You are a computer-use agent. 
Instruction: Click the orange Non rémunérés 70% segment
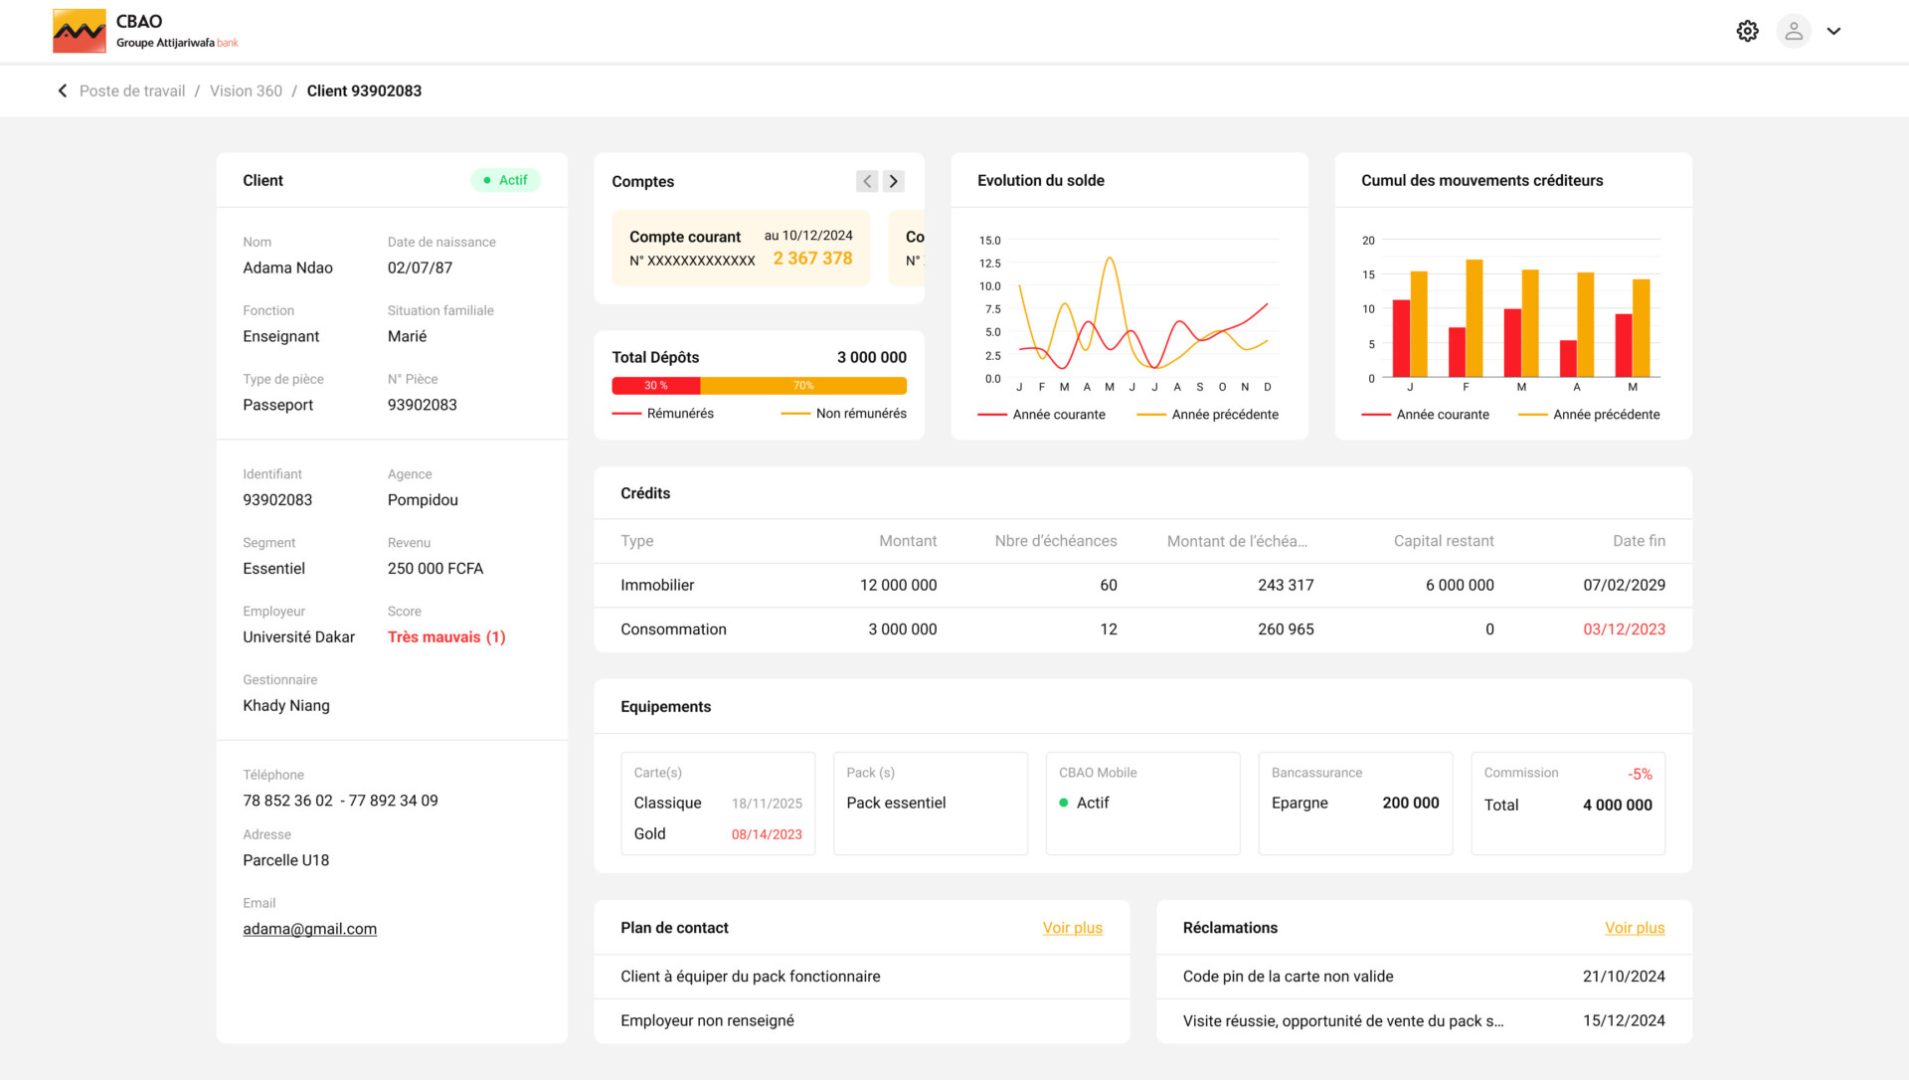click(x=803, y=386)
